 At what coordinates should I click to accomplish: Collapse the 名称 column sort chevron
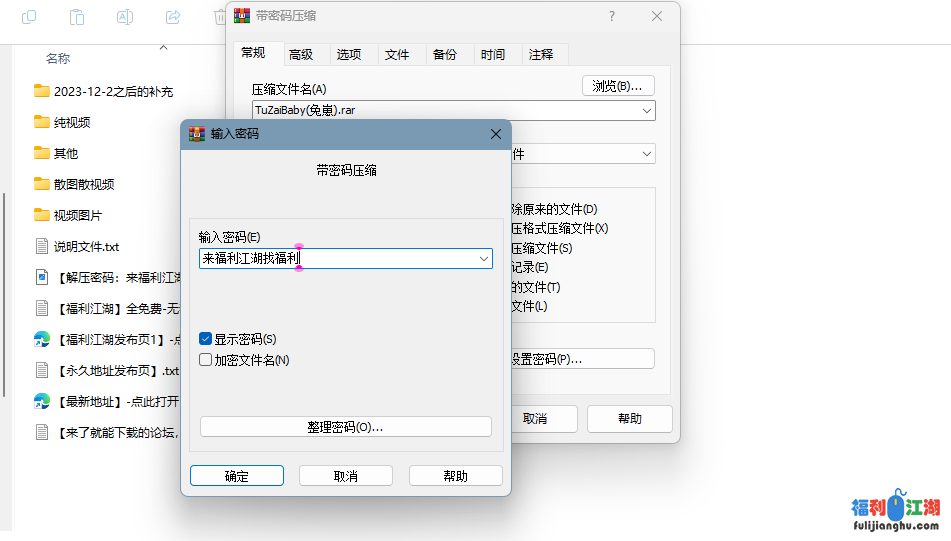164,47
